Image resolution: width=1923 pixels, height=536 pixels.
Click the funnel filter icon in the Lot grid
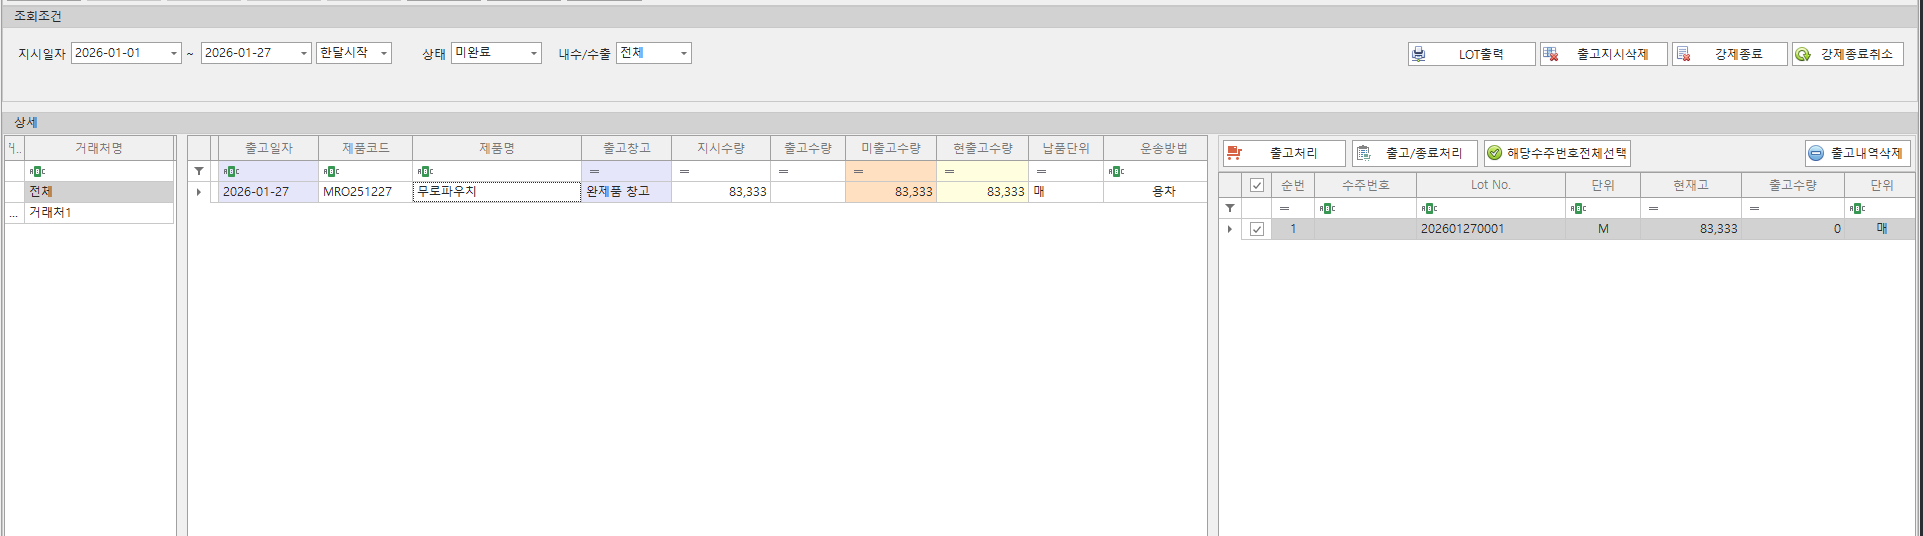tap(1230, 208)
